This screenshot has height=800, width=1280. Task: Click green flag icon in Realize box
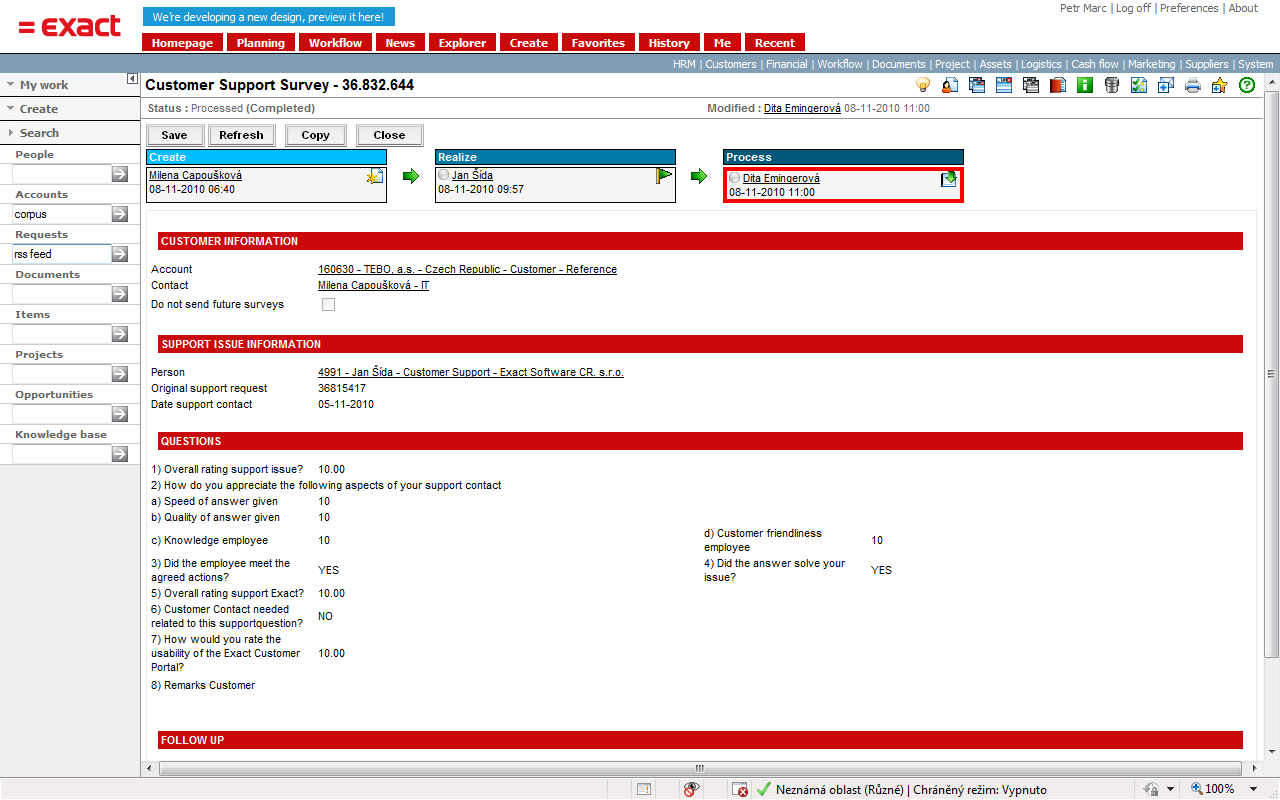tap(664, 176)
